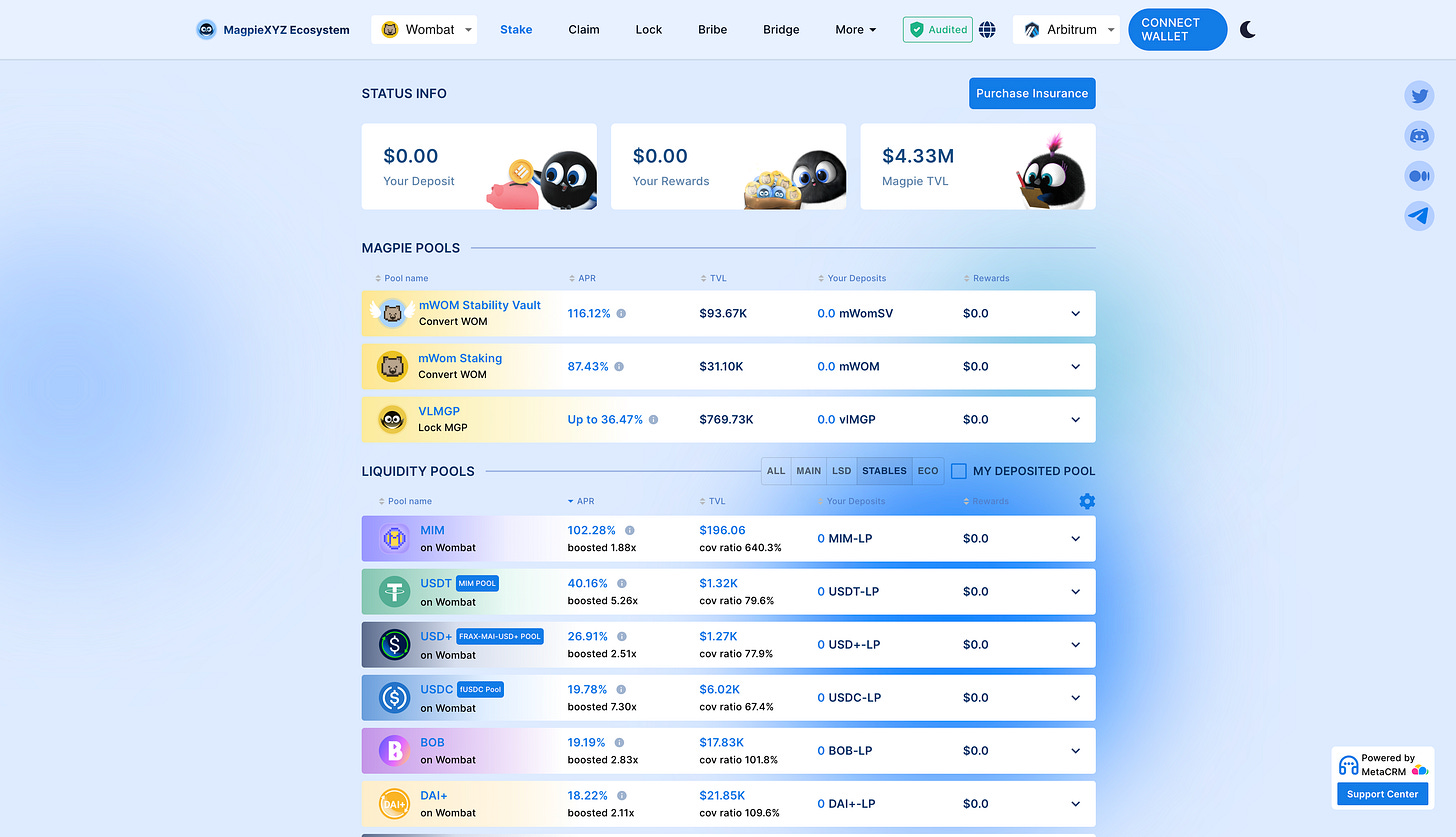Sort liquidity pools by APR header
Viewport: 1456px width, 837px height.
pyautogui.click(x=582, y=501)
